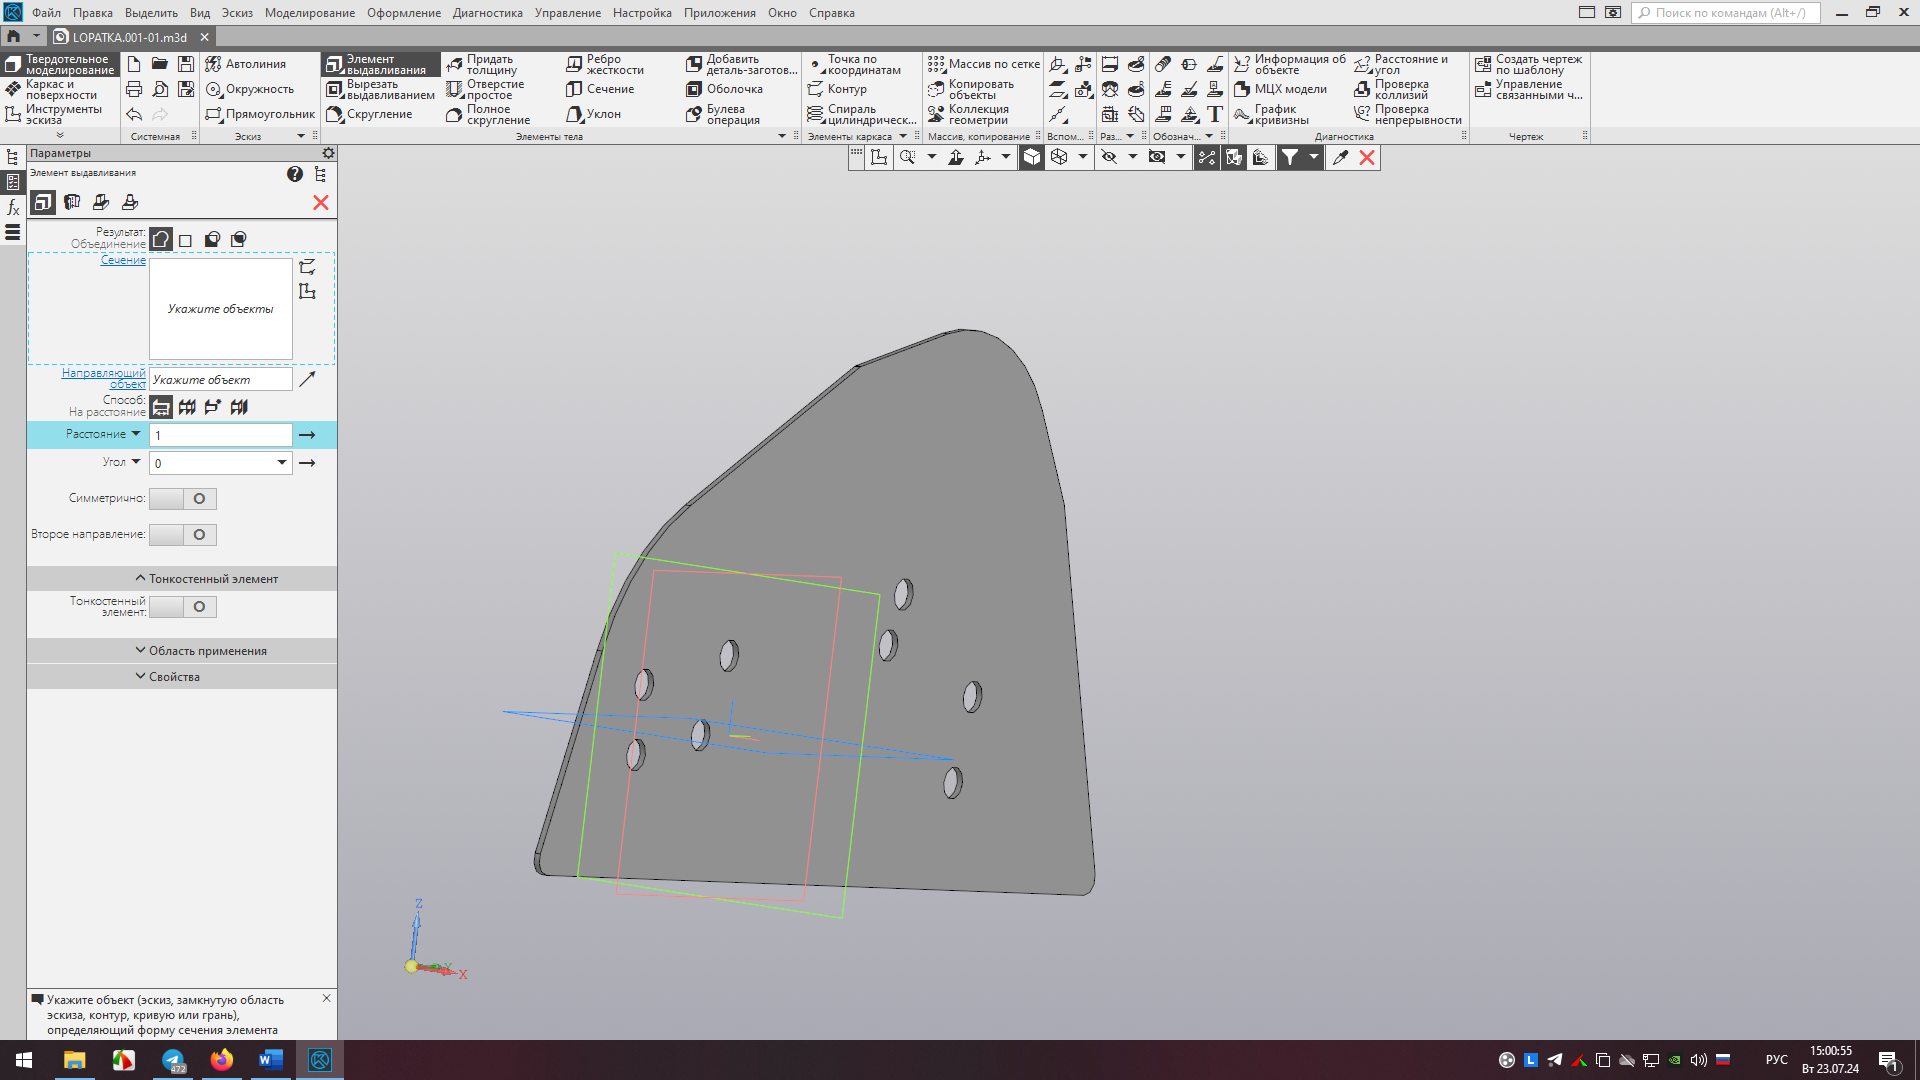Viewport: 1920px width, 1080px height.
Task: Open the Оболочка shell tool
Action: [724, 89]
